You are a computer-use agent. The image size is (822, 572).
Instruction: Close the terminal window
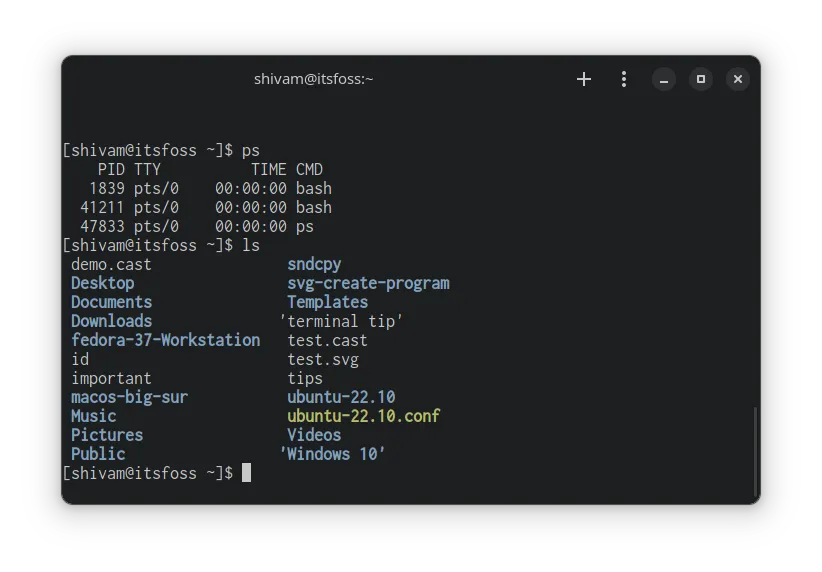[x=737, y=79]
